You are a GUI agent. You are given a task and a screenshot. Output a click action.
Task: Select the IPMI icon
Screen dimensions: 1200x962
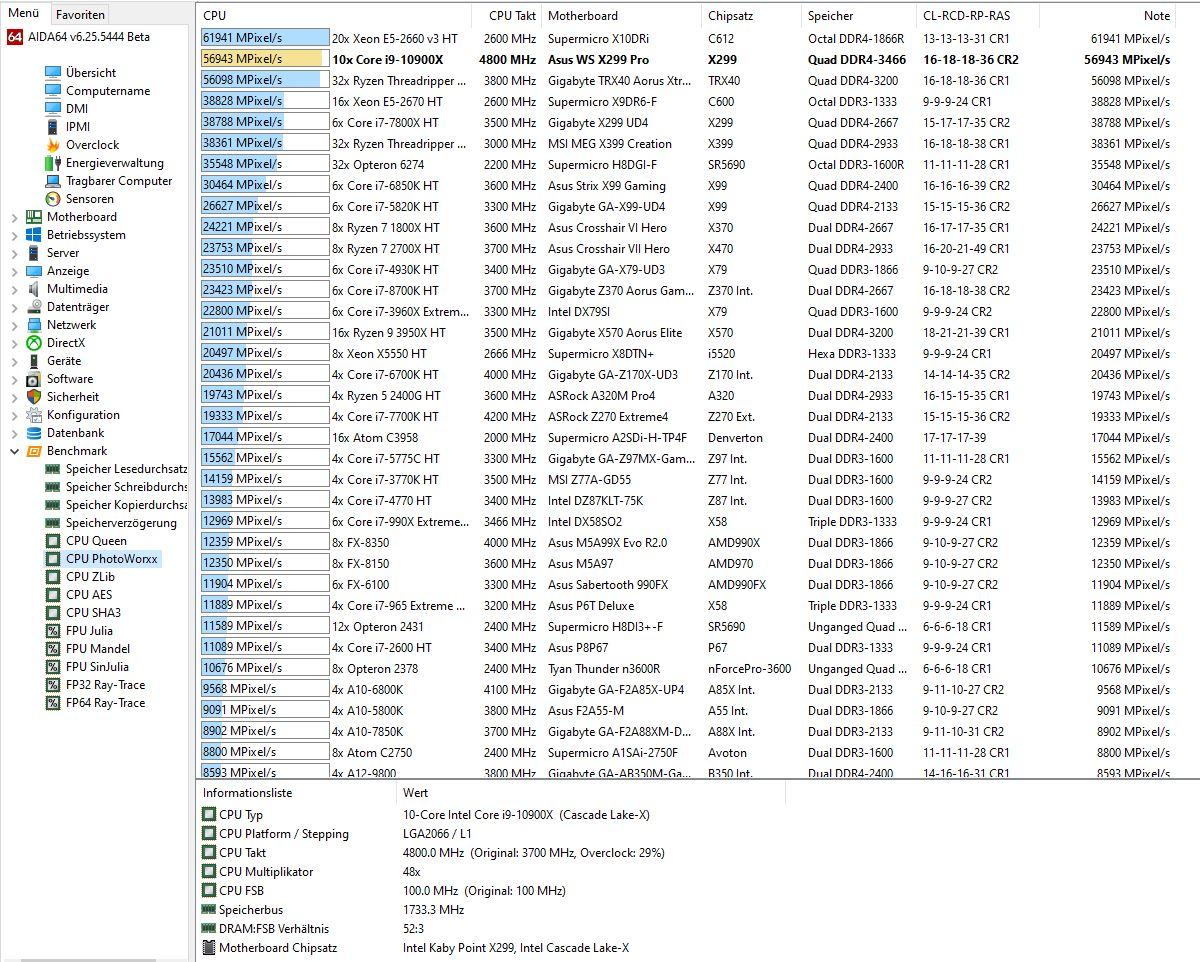[x=53, y=127]
